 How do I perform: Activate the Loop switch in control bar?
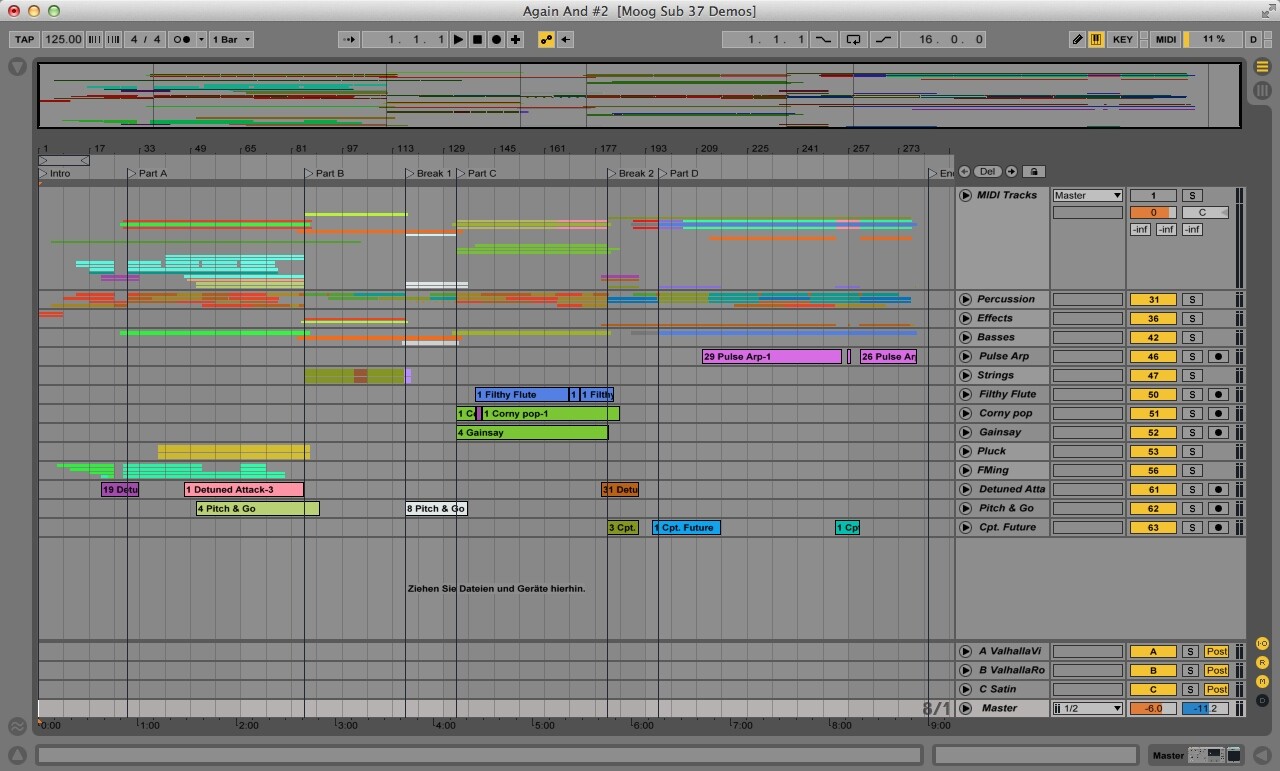tap(853, 40)
